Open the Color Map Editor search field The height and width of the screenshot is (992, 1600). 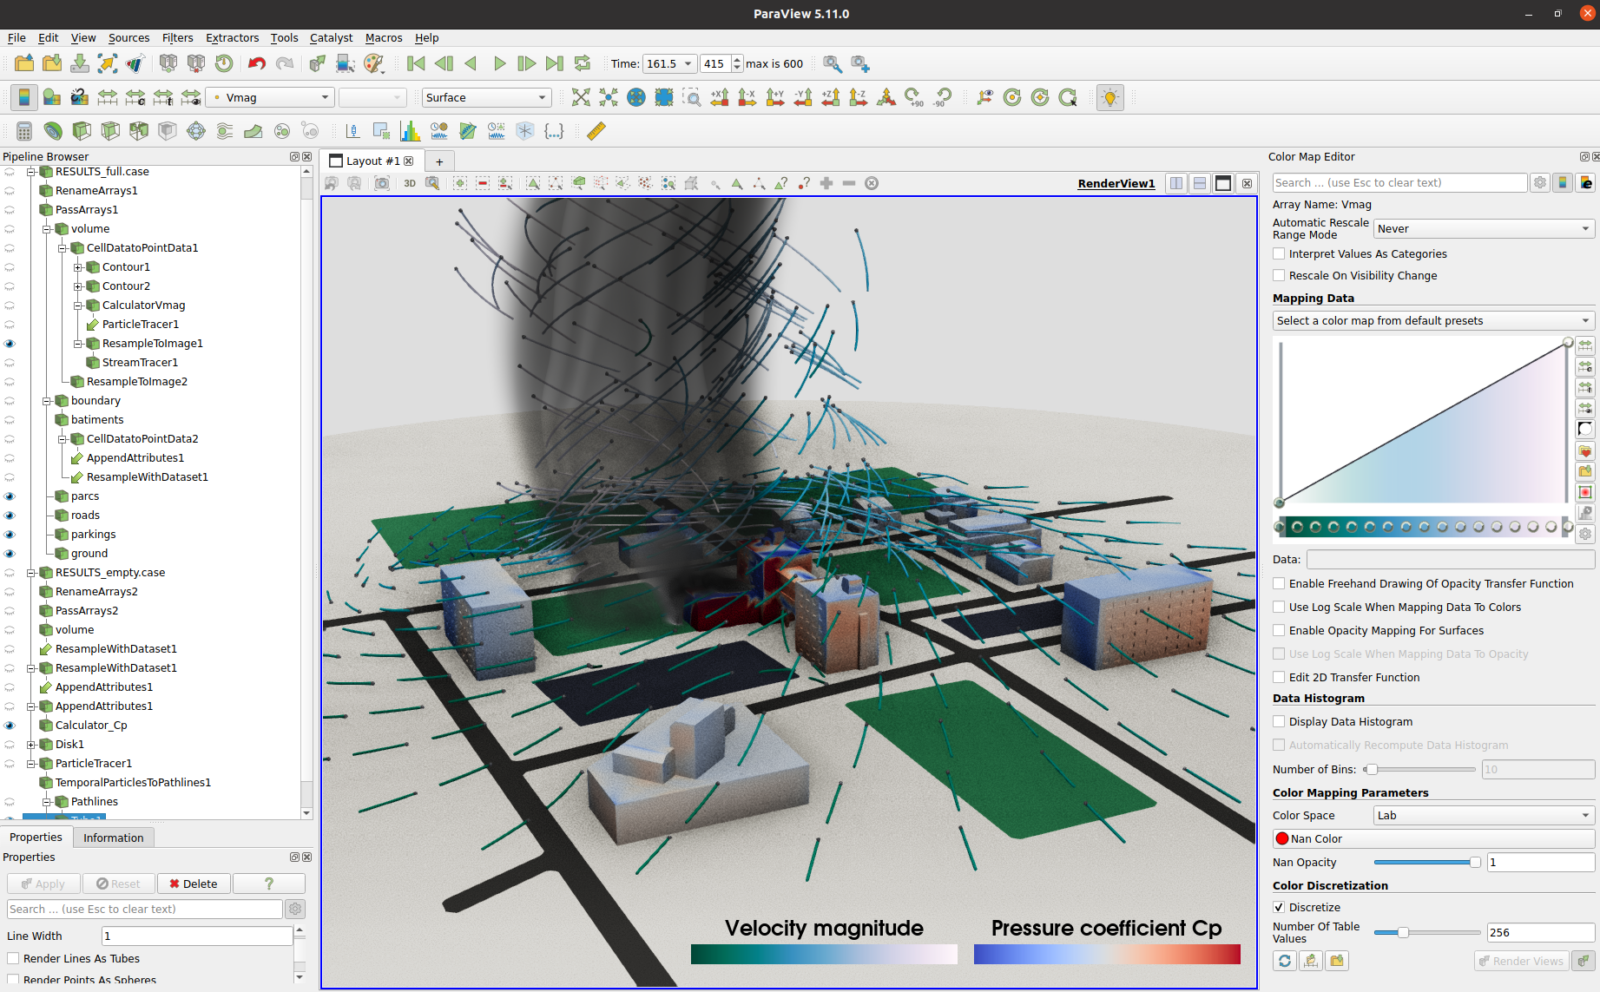click(x=1398, y=182)
